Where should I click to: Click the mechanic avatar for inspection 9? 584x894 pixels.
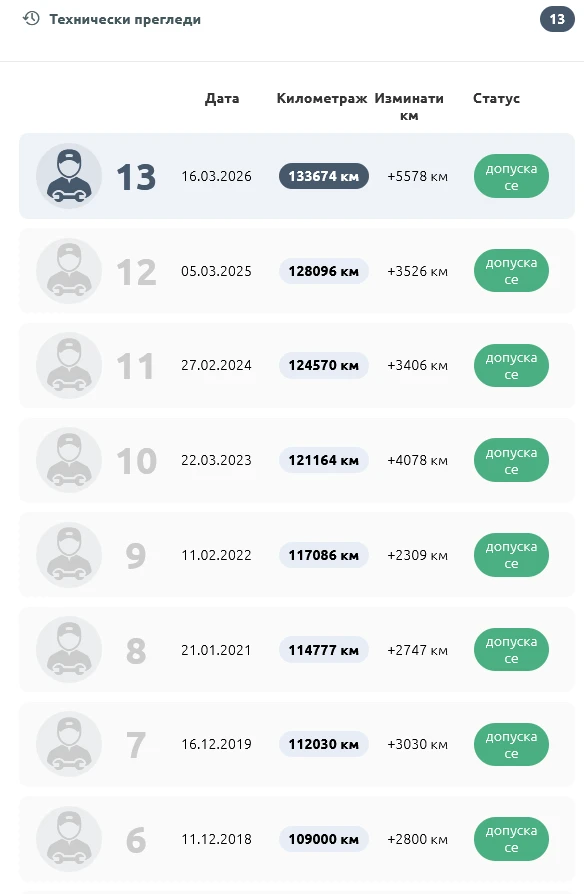pos(69,555)
